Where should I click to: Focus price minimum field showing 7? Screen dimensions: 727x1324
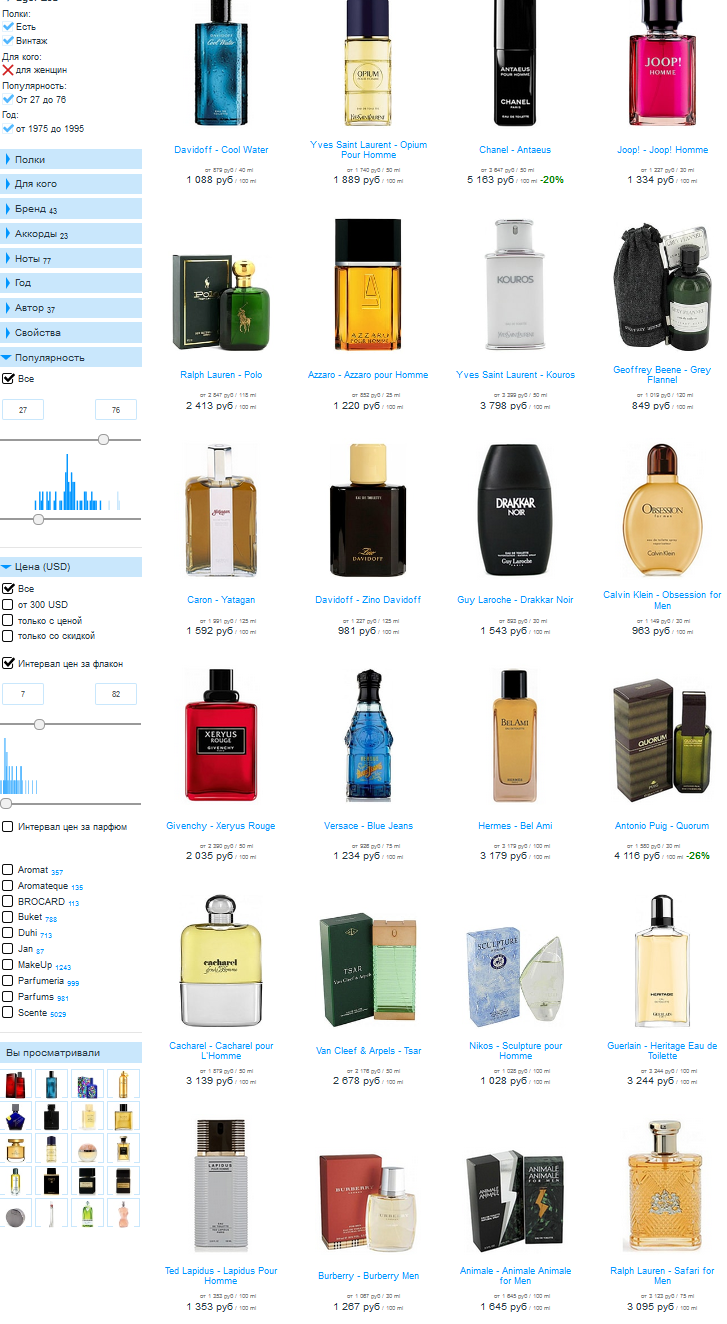[x=23, y=694]
